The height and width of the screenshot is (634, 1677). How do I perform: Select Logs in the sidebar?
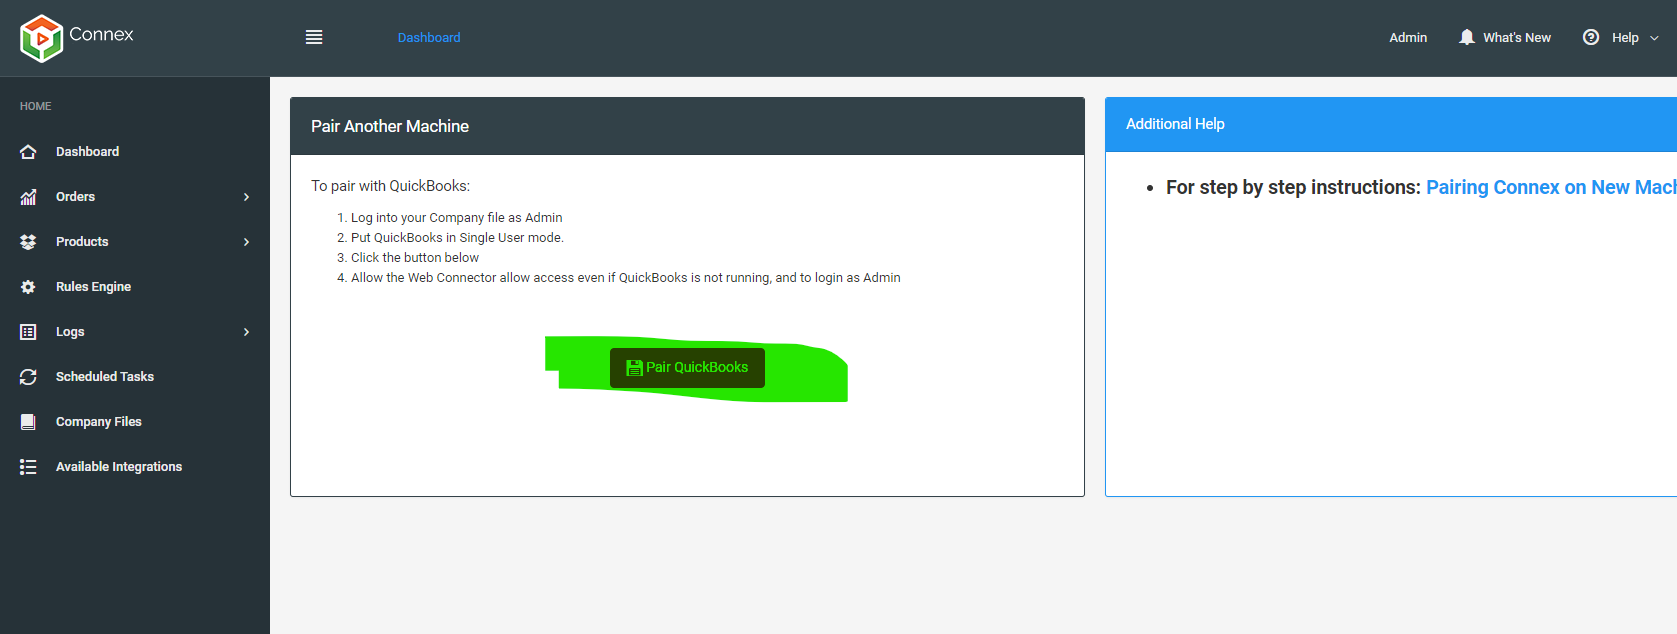(70, 332)
